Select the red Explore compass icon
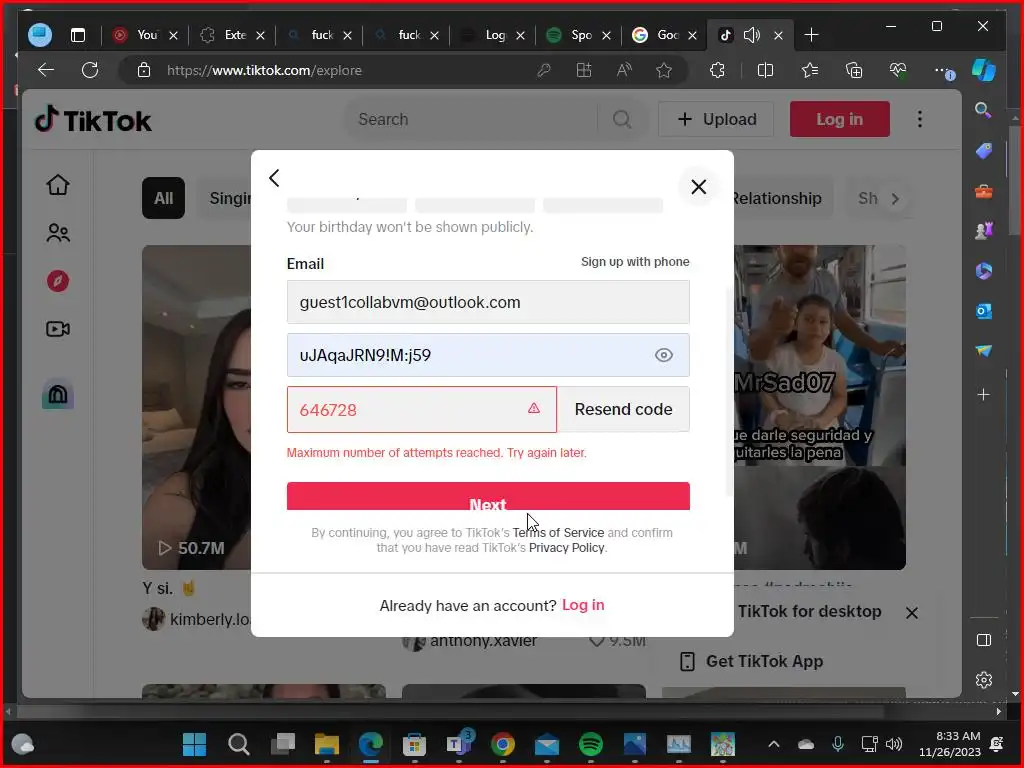The height and width of the screenshot is (768, 1024). (57, 281)
